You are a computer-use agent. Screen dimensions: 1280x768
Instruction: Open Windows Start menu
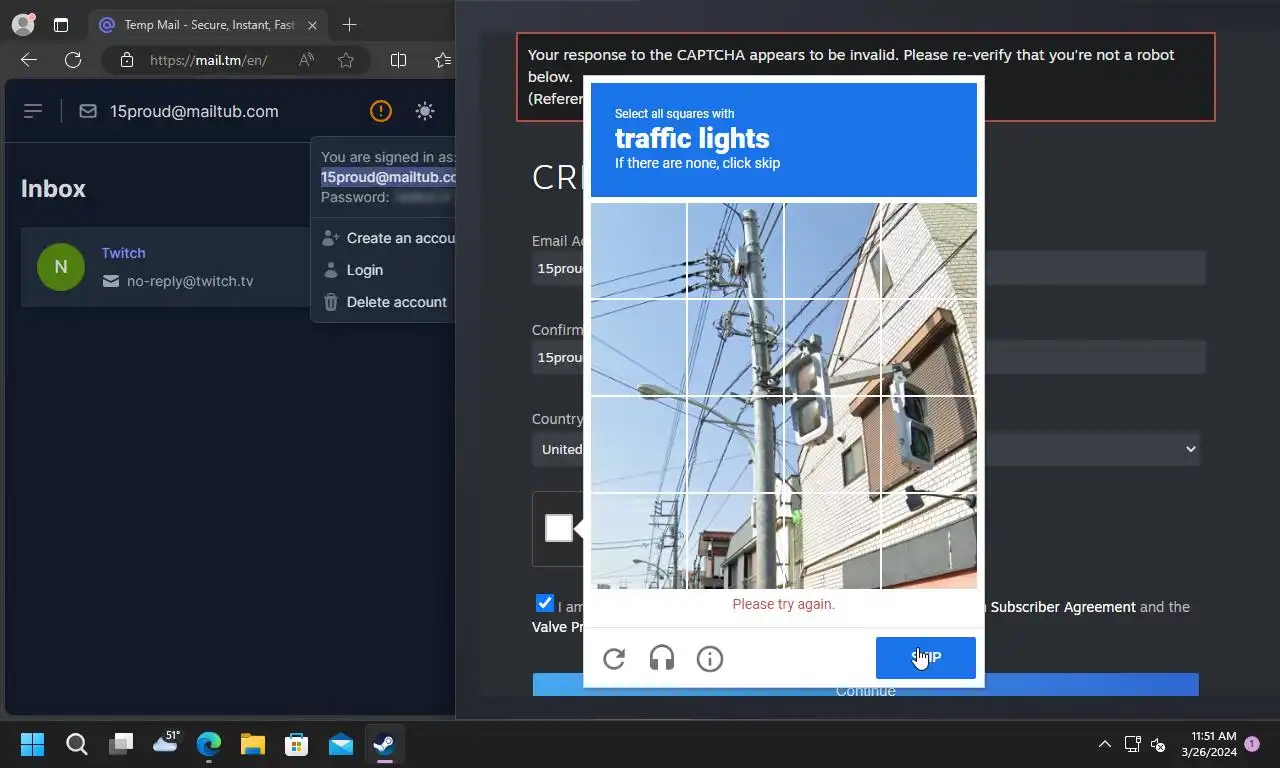[33, 744]
